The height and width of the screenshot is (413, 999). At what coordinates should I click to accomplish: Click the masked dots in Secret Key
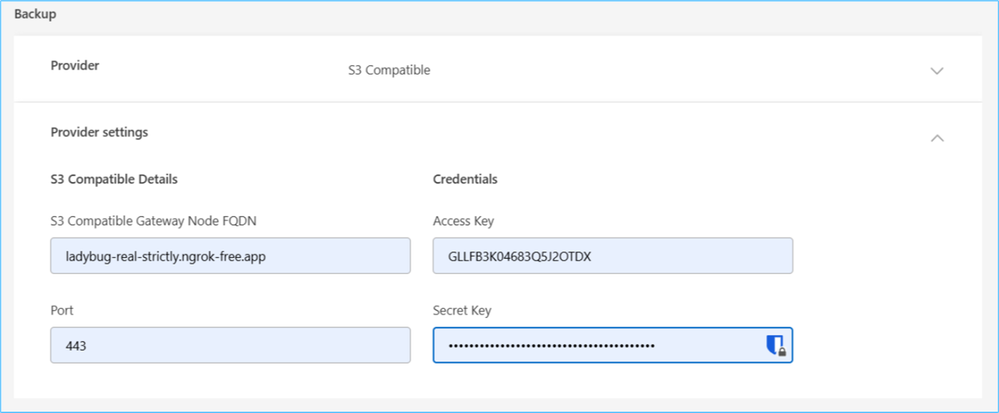click(x=550, y=346)
